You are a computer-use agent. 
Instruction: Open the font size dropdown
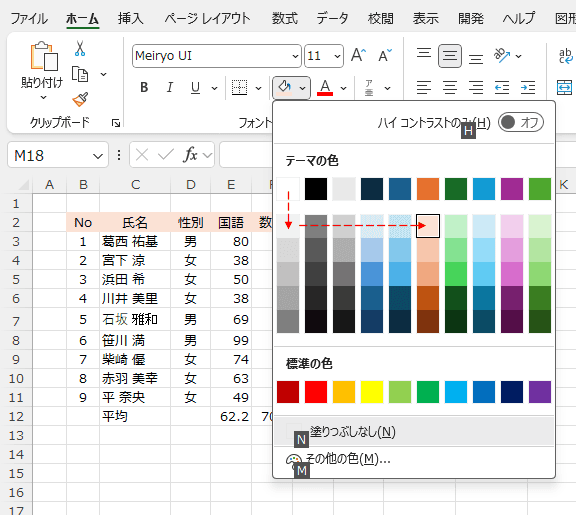[337, 56]
